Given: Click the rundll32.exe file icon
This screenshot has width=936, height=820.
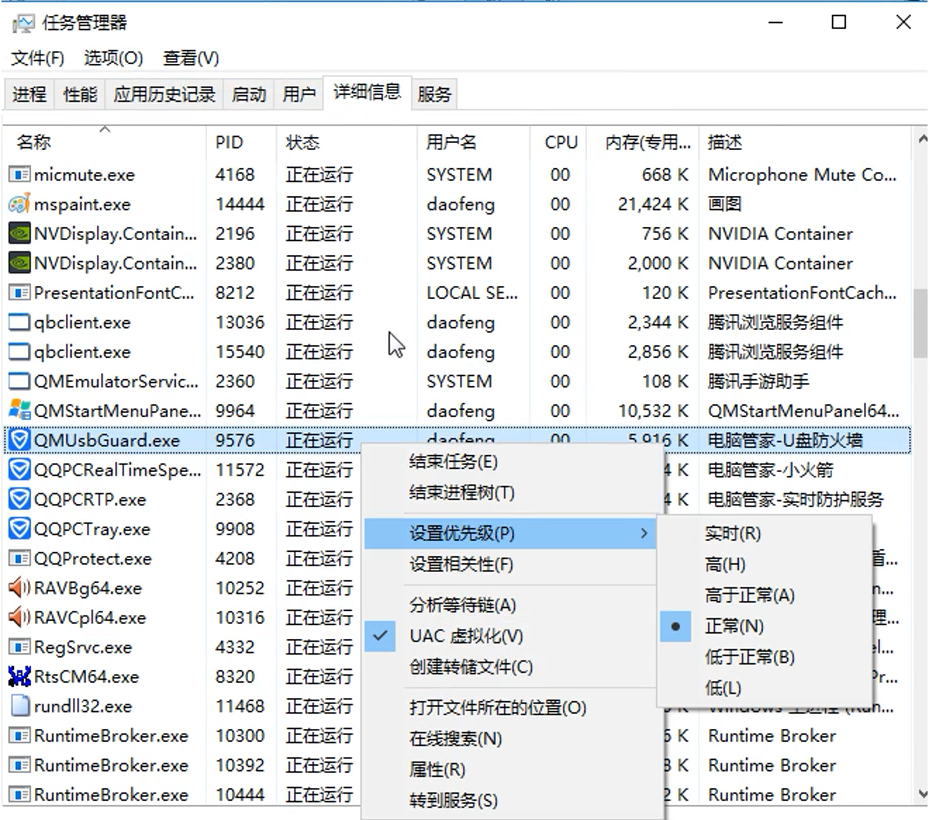Looking at the screenshot, I should click(x=19, y=706).
